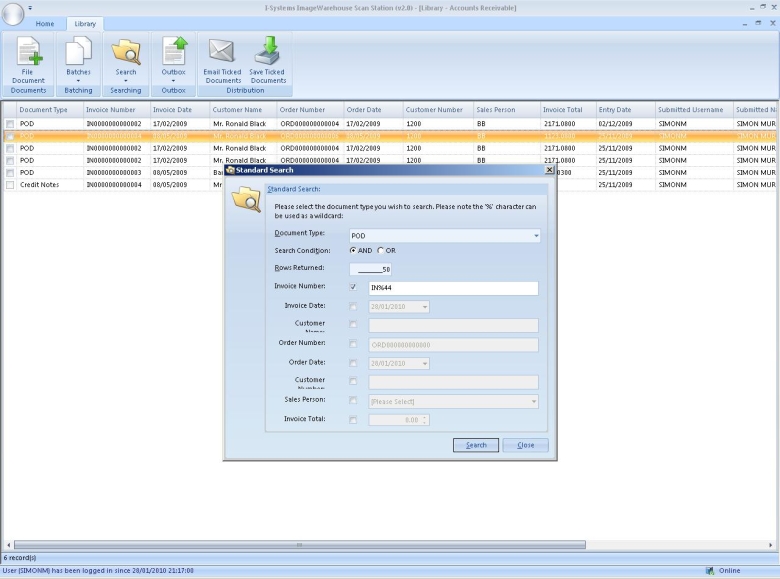Enable the Invoice Total checkbox

click(x=353, y=420)
